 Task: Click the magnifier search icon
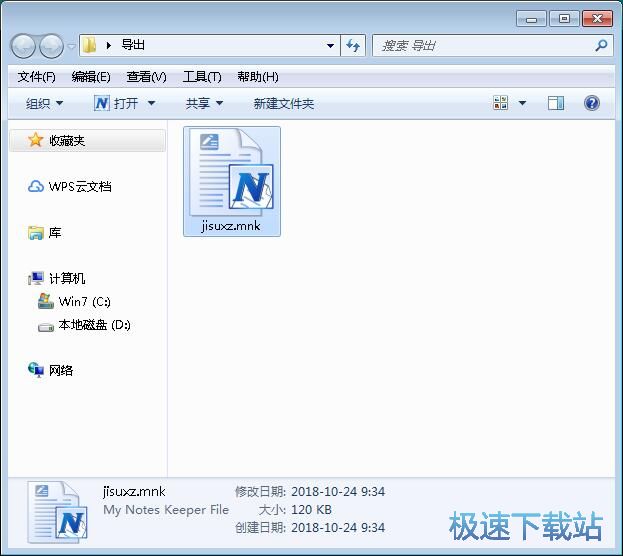tap(601, 46)
